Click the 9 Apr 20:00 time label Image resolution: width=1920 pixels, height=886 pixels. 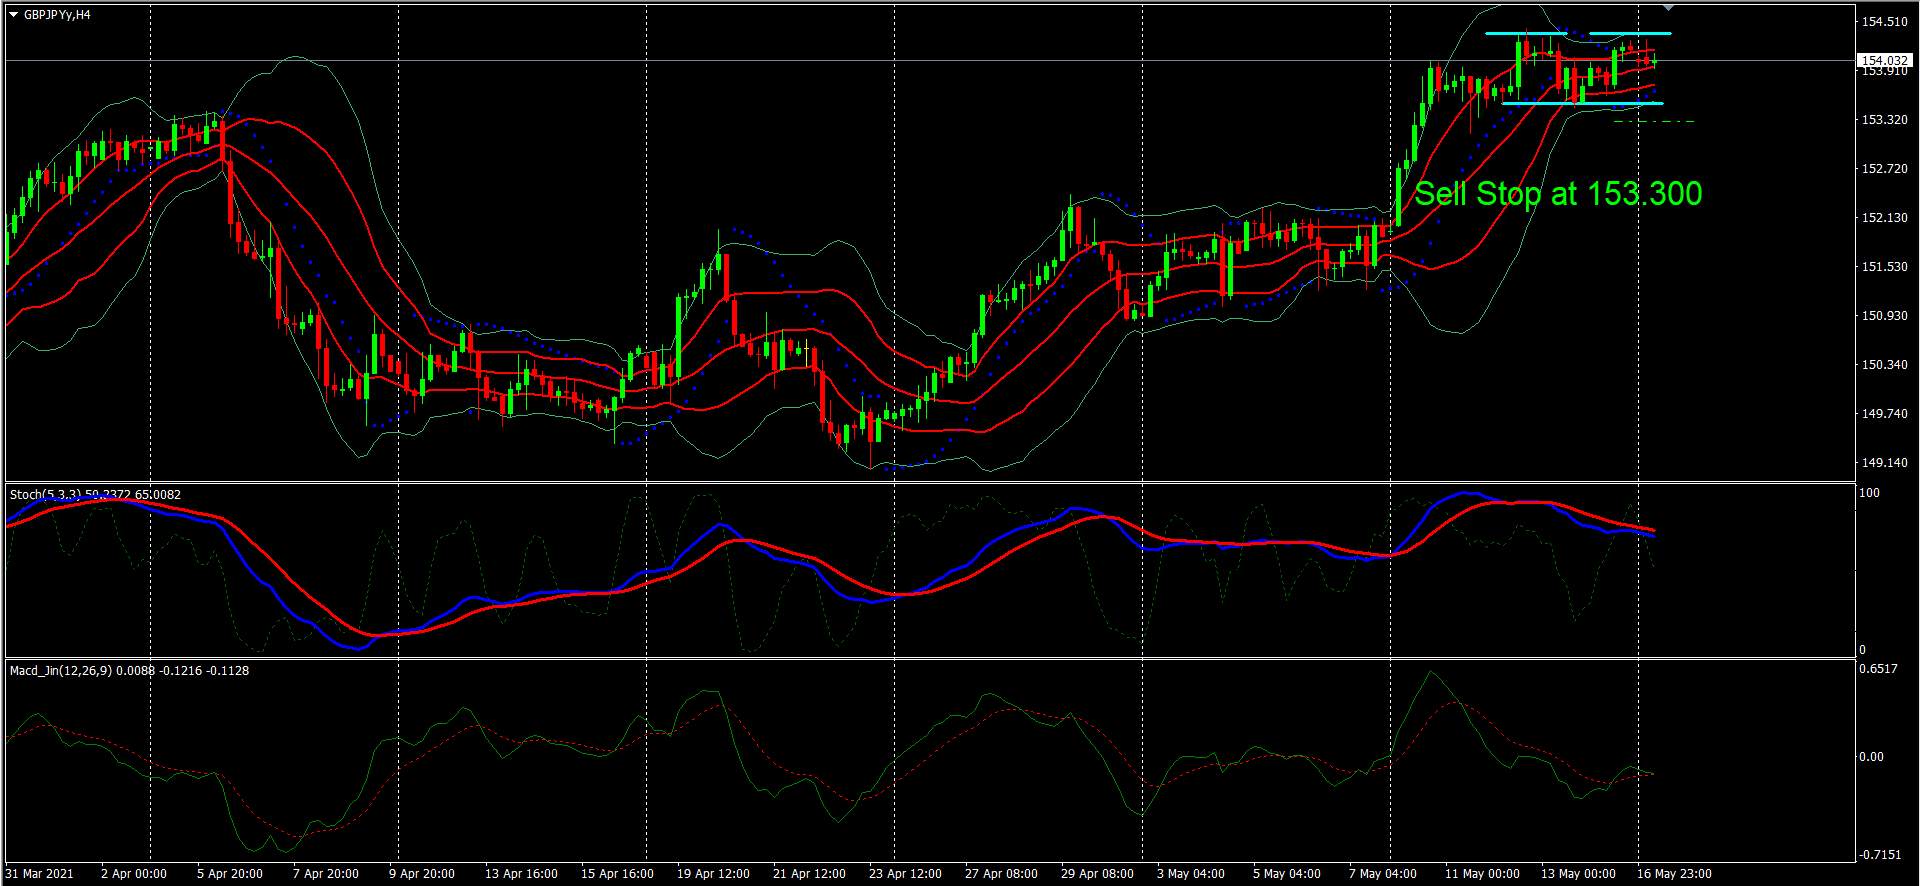pyautogui.click(x=422, y=874)
